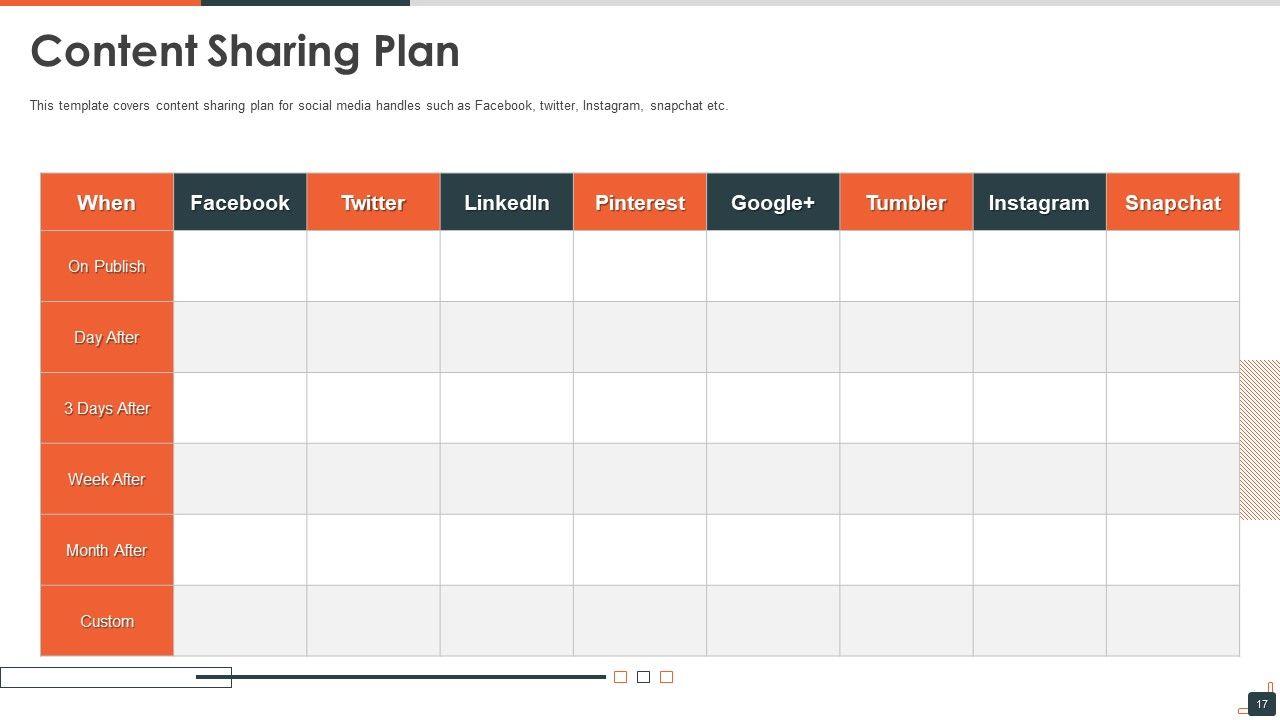The image size is (1280, 720).
Task: Click the first orange square below table
Action: point(620,677)
